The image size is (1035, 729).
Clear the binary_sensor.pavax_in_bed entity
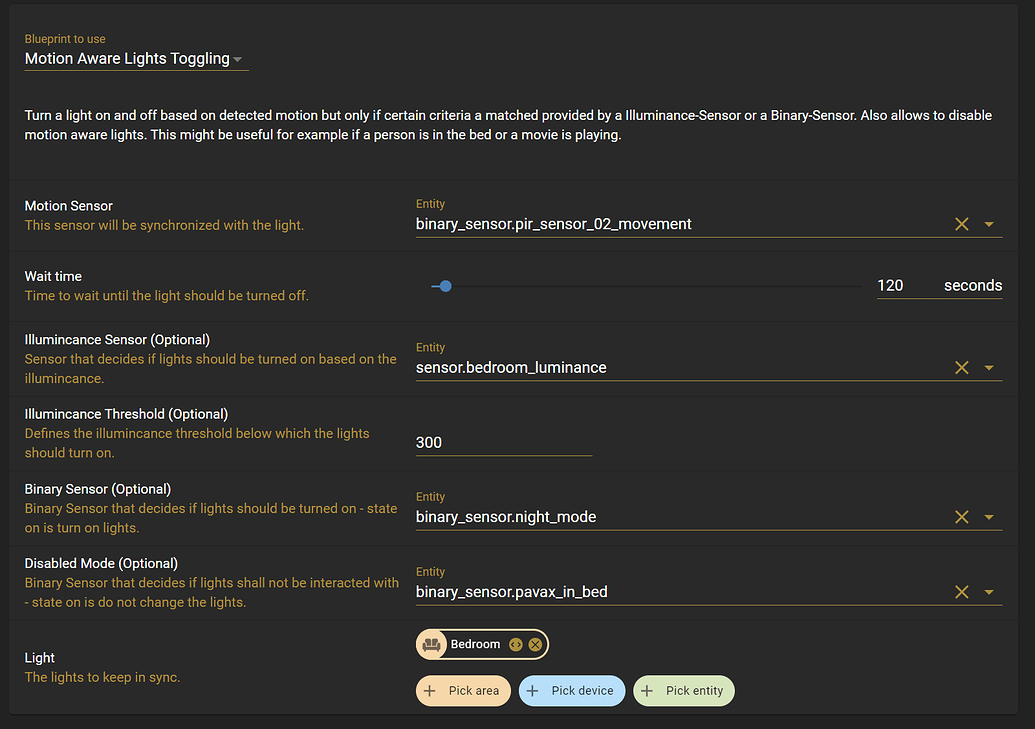[x=962, y=591]
